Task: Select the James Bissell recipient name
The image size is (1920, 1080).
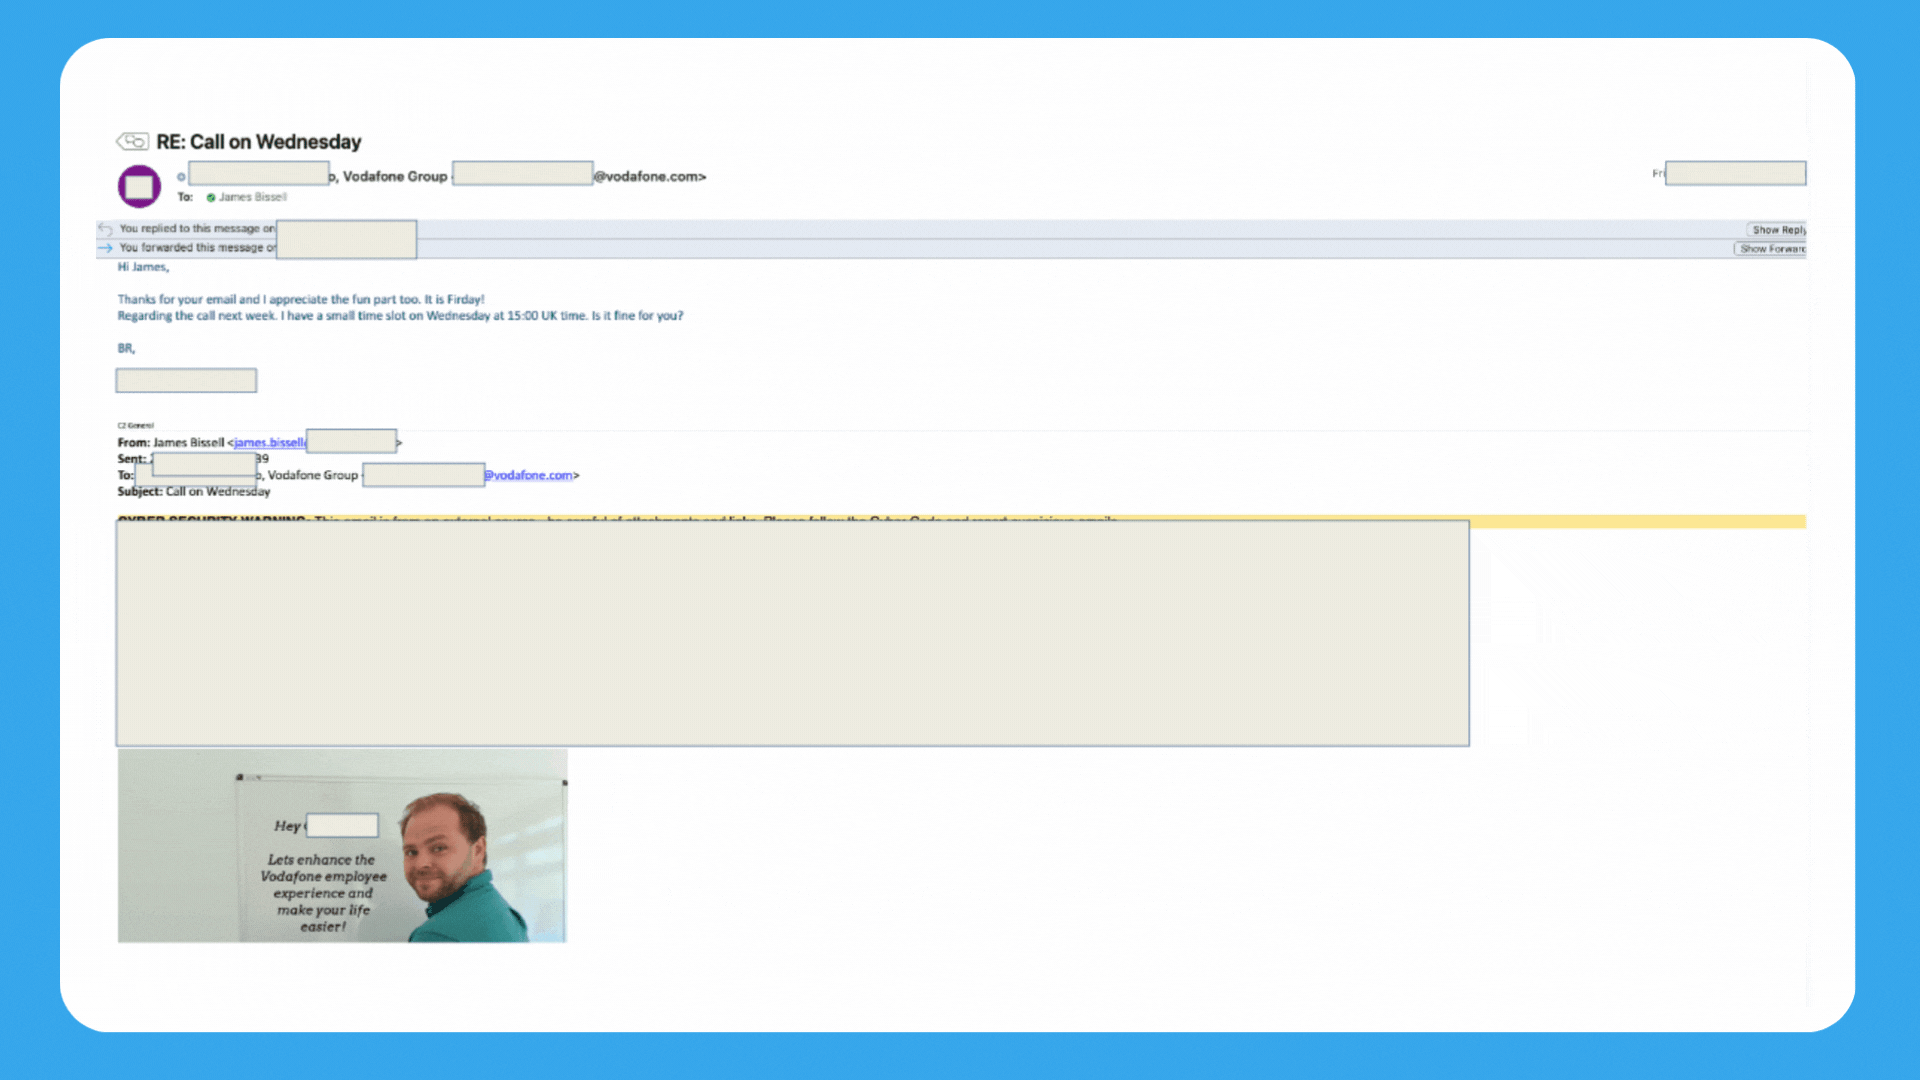Action: tap(253, 197)
